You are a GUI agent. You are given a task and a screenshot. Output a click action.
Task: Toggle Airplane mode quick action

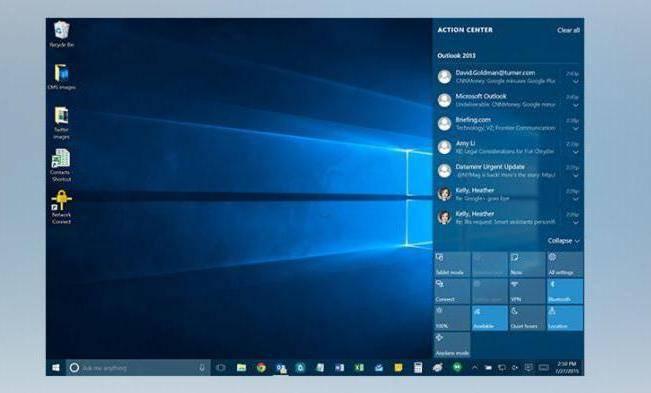click(x=452, y=344)
